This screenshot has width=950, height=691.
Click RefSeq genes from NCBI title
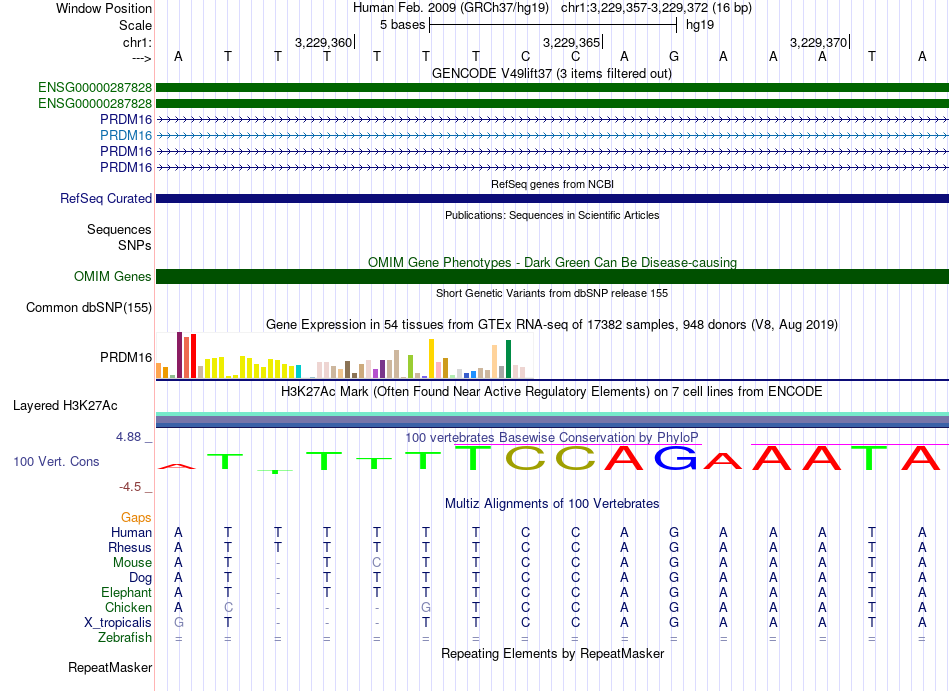click(552, 184)
